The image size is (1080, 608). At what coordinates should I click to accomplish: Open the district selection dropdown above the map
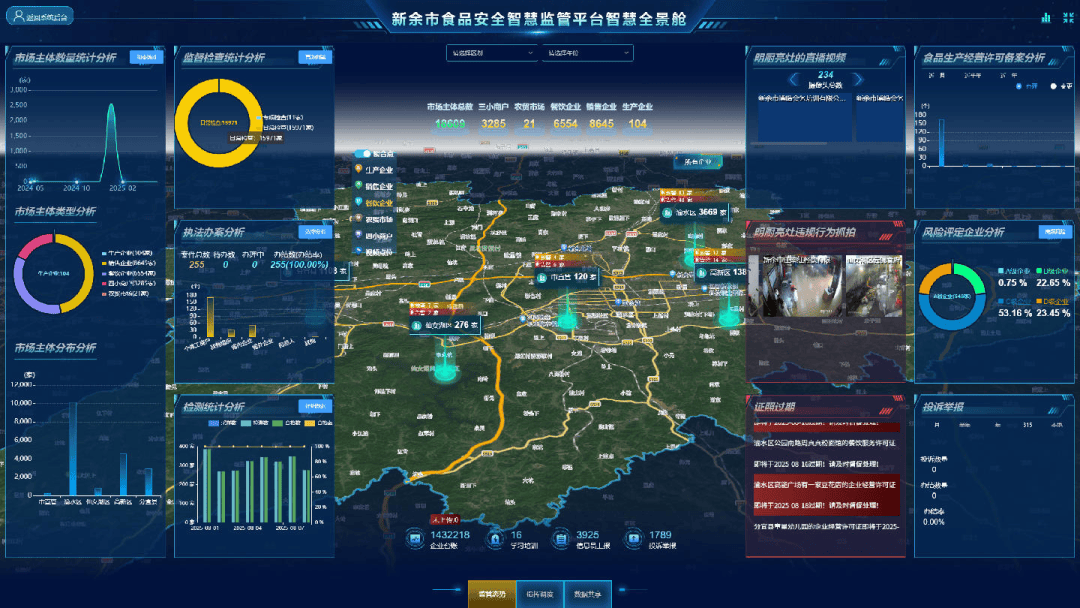coord(491,53)
